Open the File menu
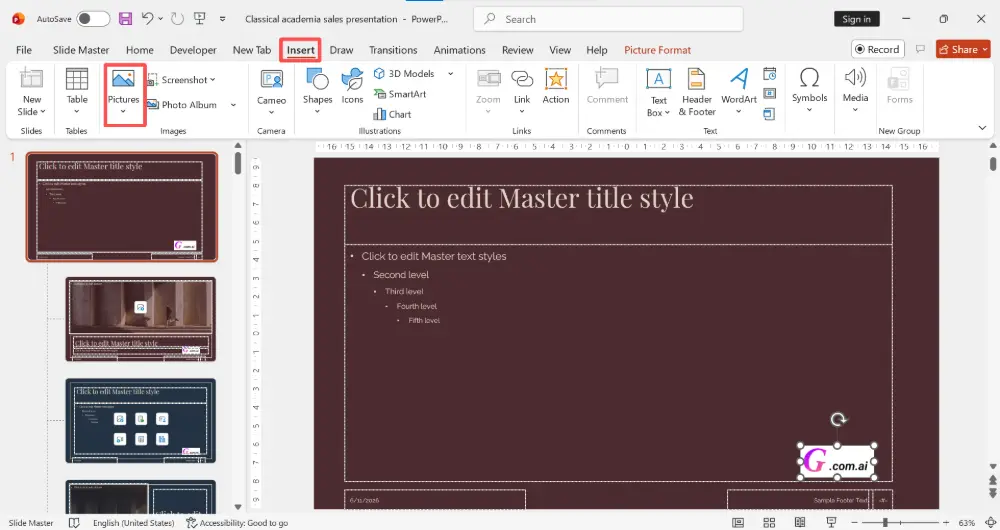The width and height of the screenshot is (1000, 530). coord(24,50)
